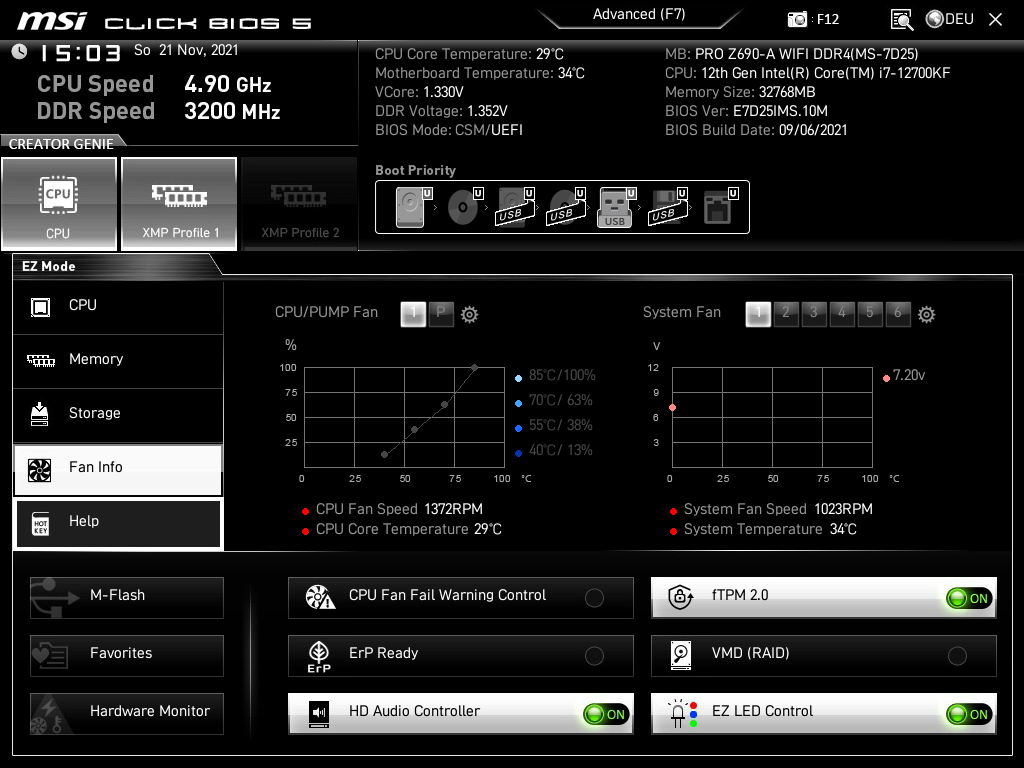
Task: Open the Help hotkey section
Action: point(118,522)
